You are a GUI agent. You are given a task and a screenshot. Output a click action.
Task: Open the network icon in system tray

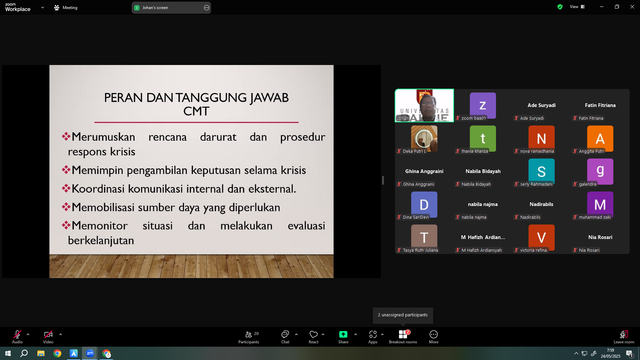(584, 353)
